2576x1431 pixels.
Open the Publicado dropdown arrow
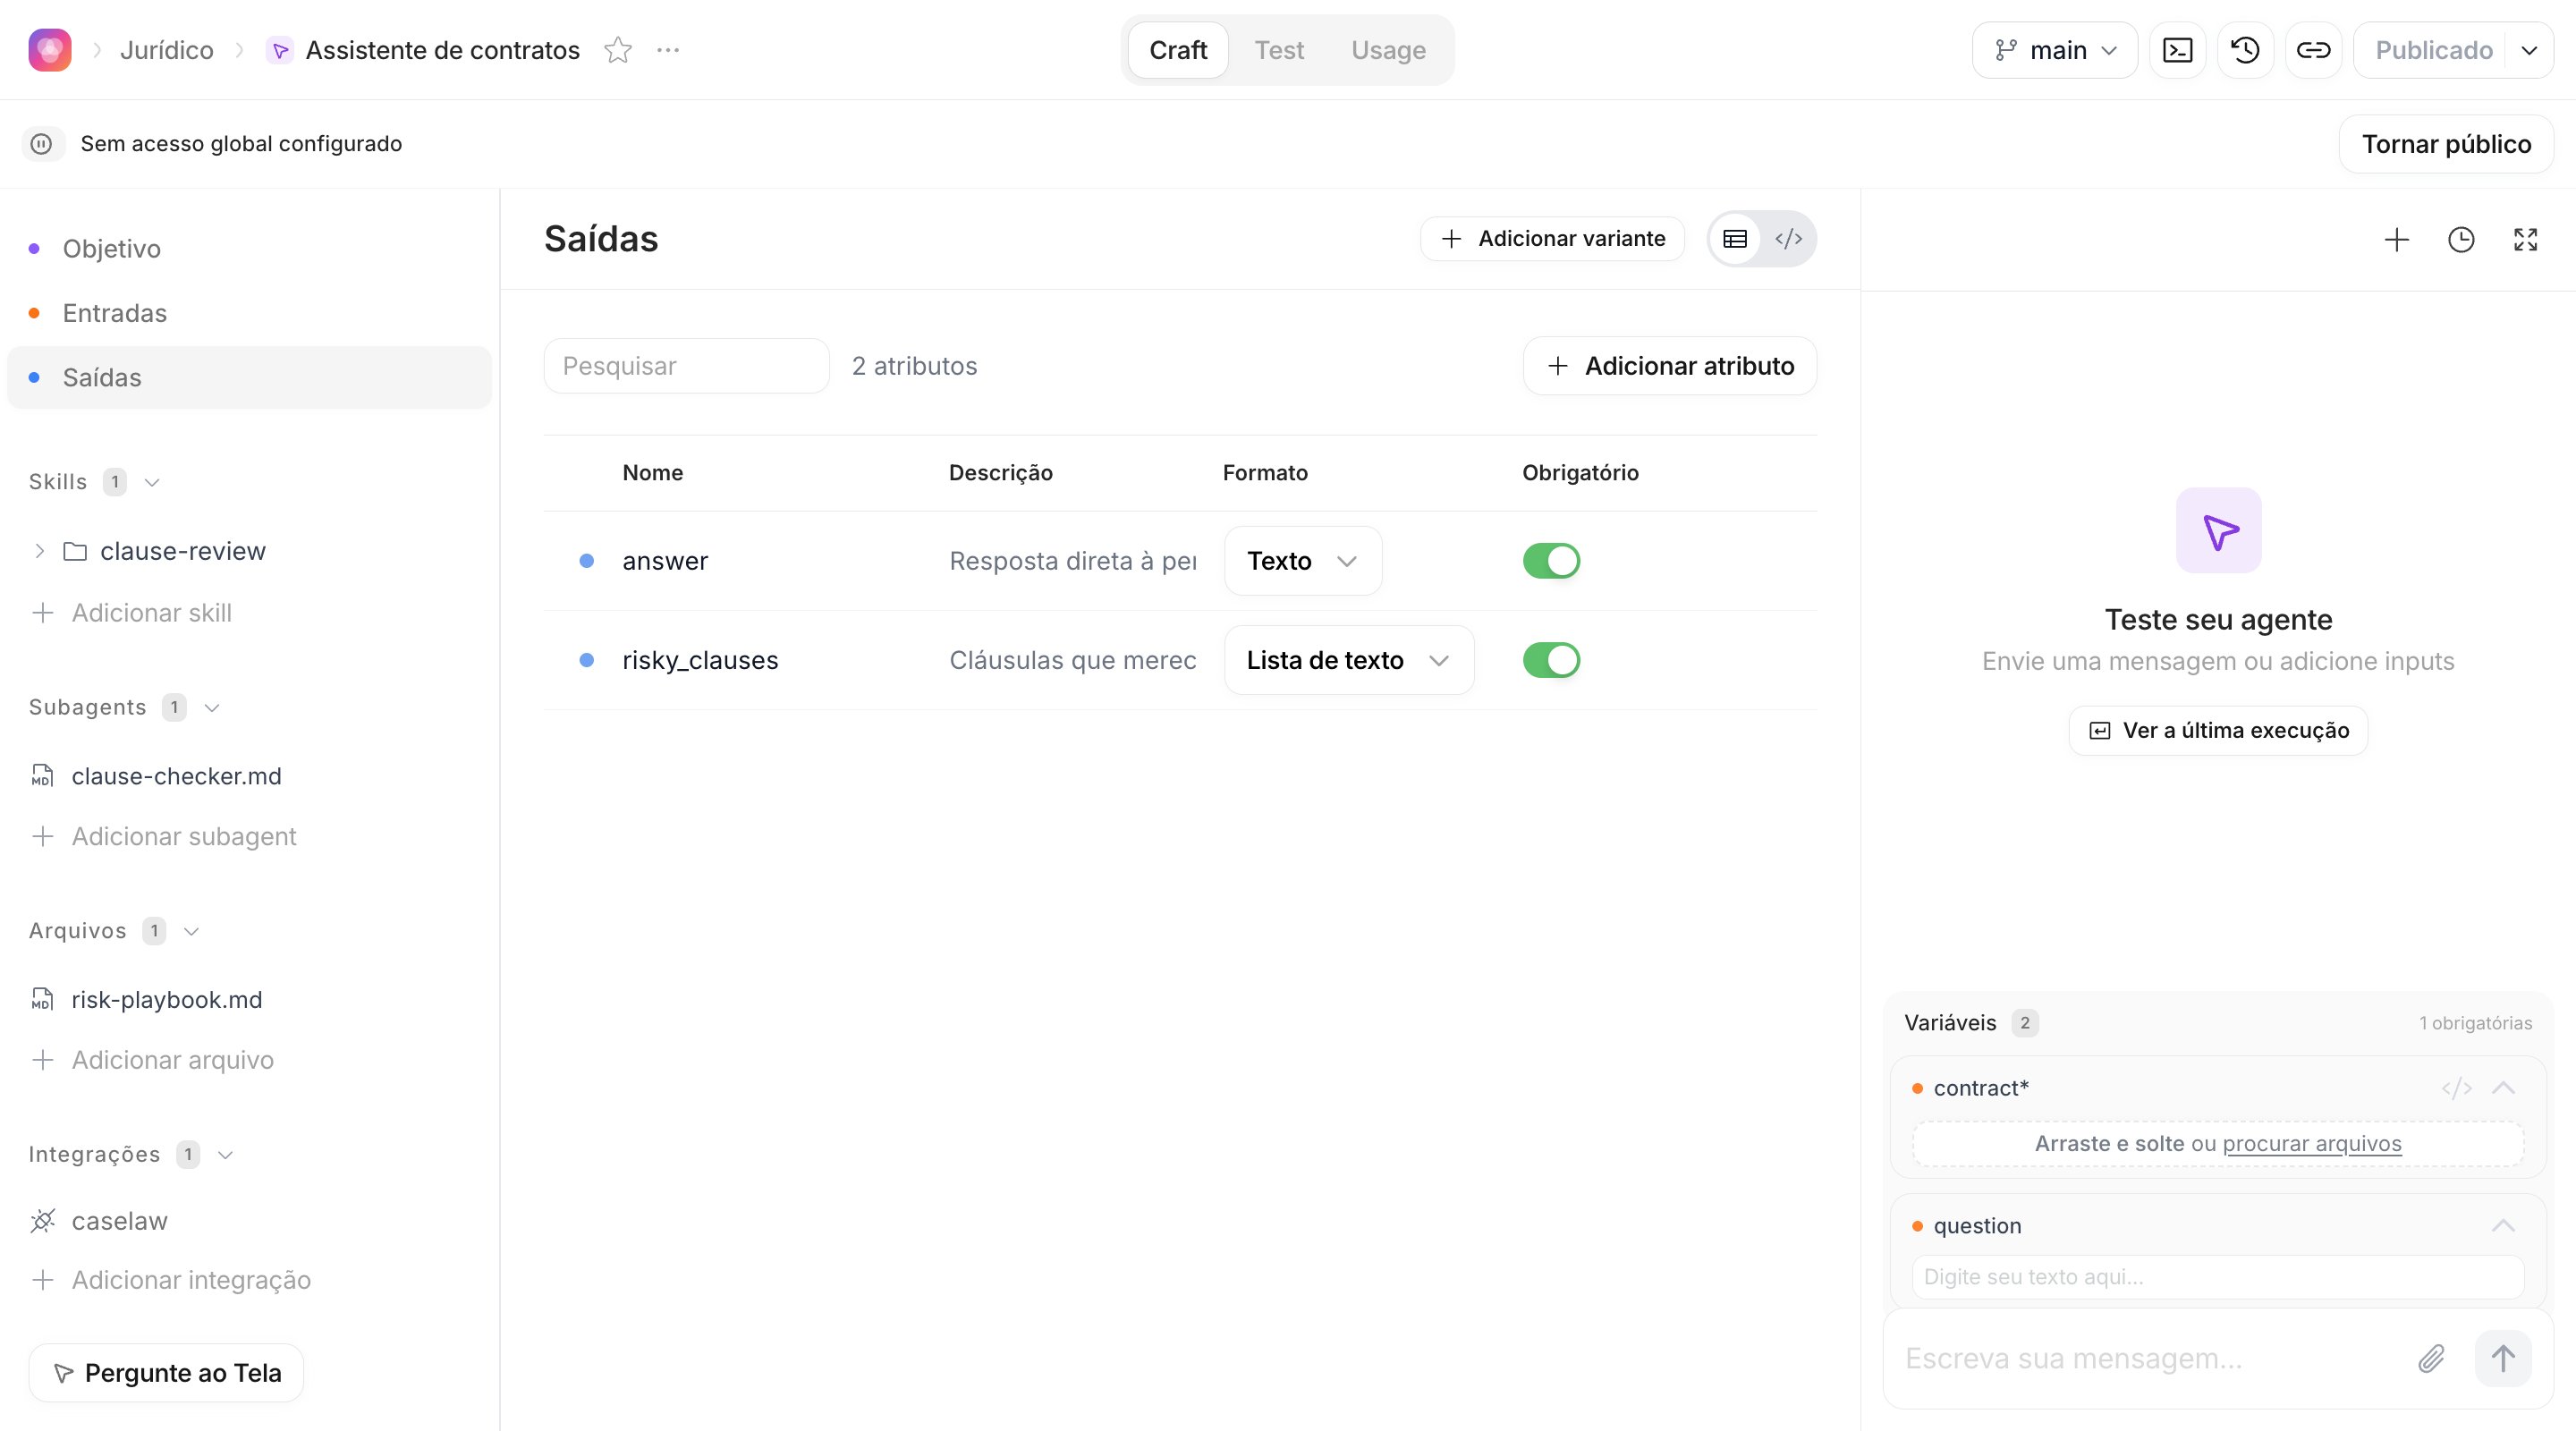(2529, 50)
